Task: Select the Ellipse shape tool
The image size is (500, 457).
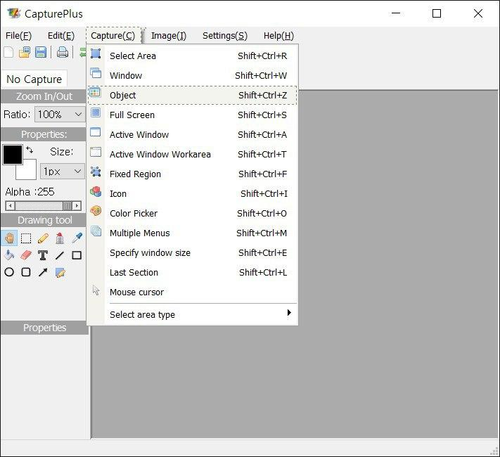Action: coord(9,272)
